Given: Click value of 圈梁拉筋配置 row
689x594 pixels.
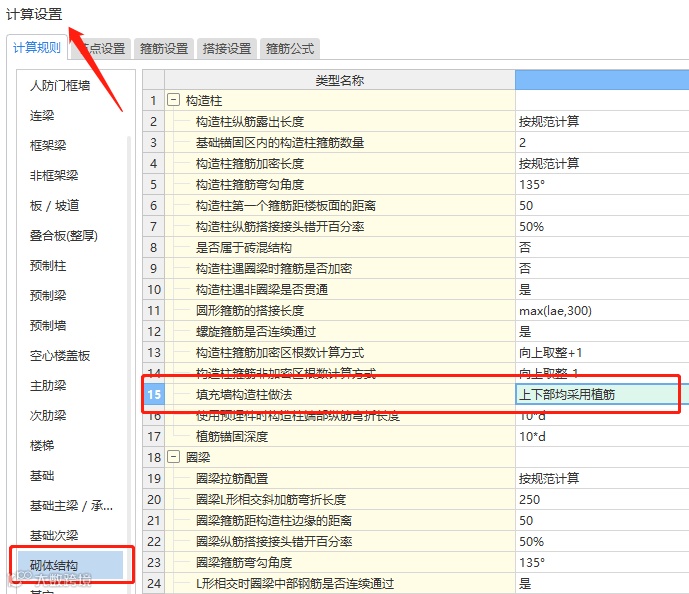Looking at the screenshot, I should tap(602, 478).
